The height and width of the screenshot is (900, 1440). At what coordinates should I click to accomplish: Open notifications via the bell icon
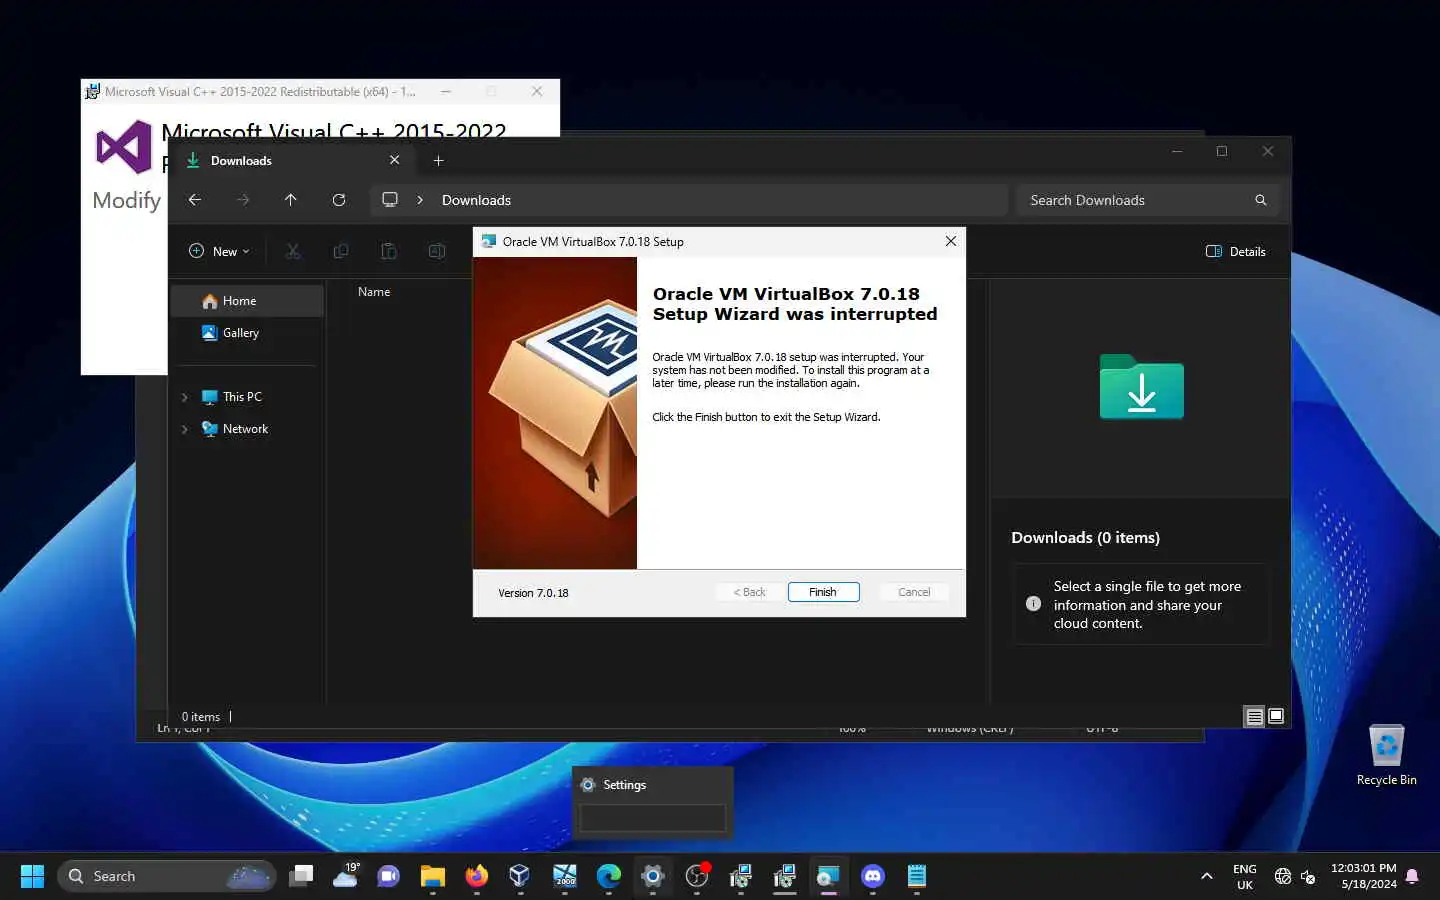pyautogui.click(x=1412, y=876)
